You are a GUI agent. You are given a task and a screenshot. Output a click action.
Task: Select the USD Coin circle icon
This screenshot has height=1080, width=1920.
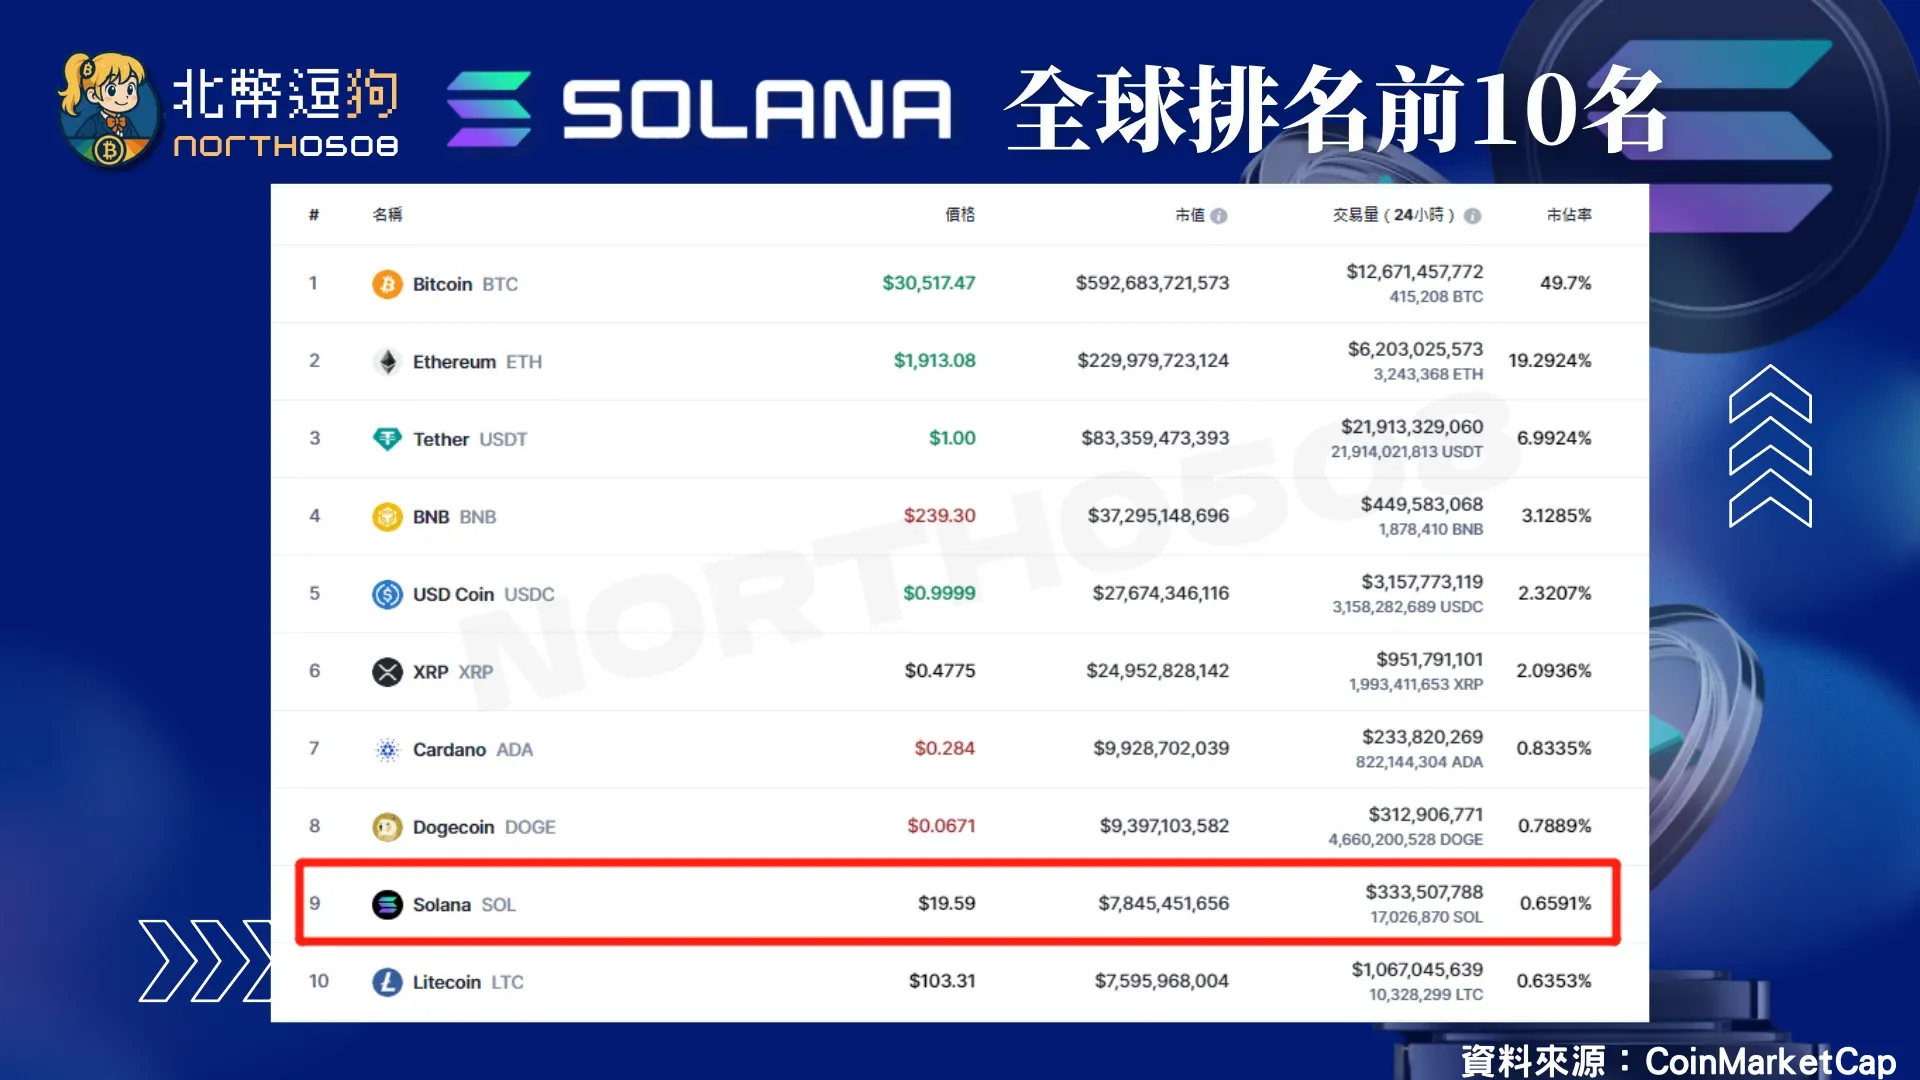click(388, 593)
